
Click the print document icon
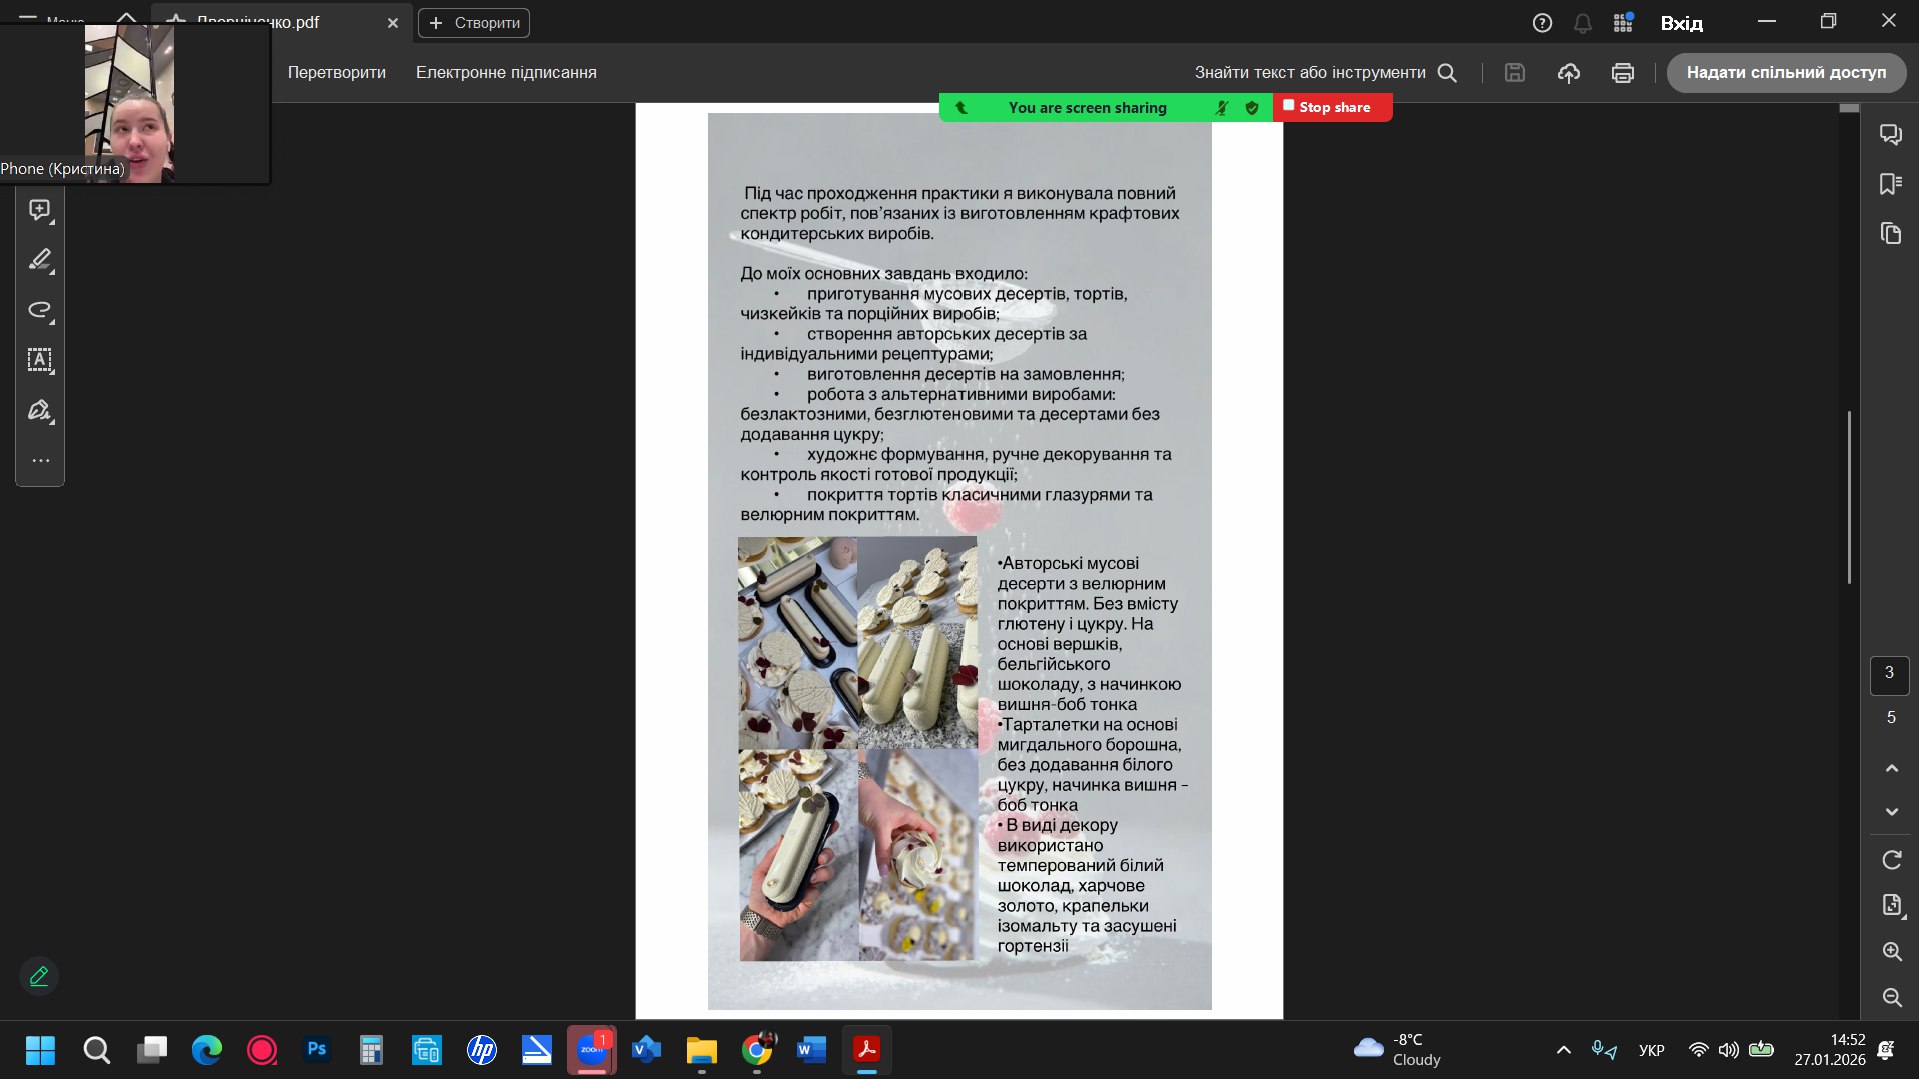pyautogui.click(x=1622, y=73)
